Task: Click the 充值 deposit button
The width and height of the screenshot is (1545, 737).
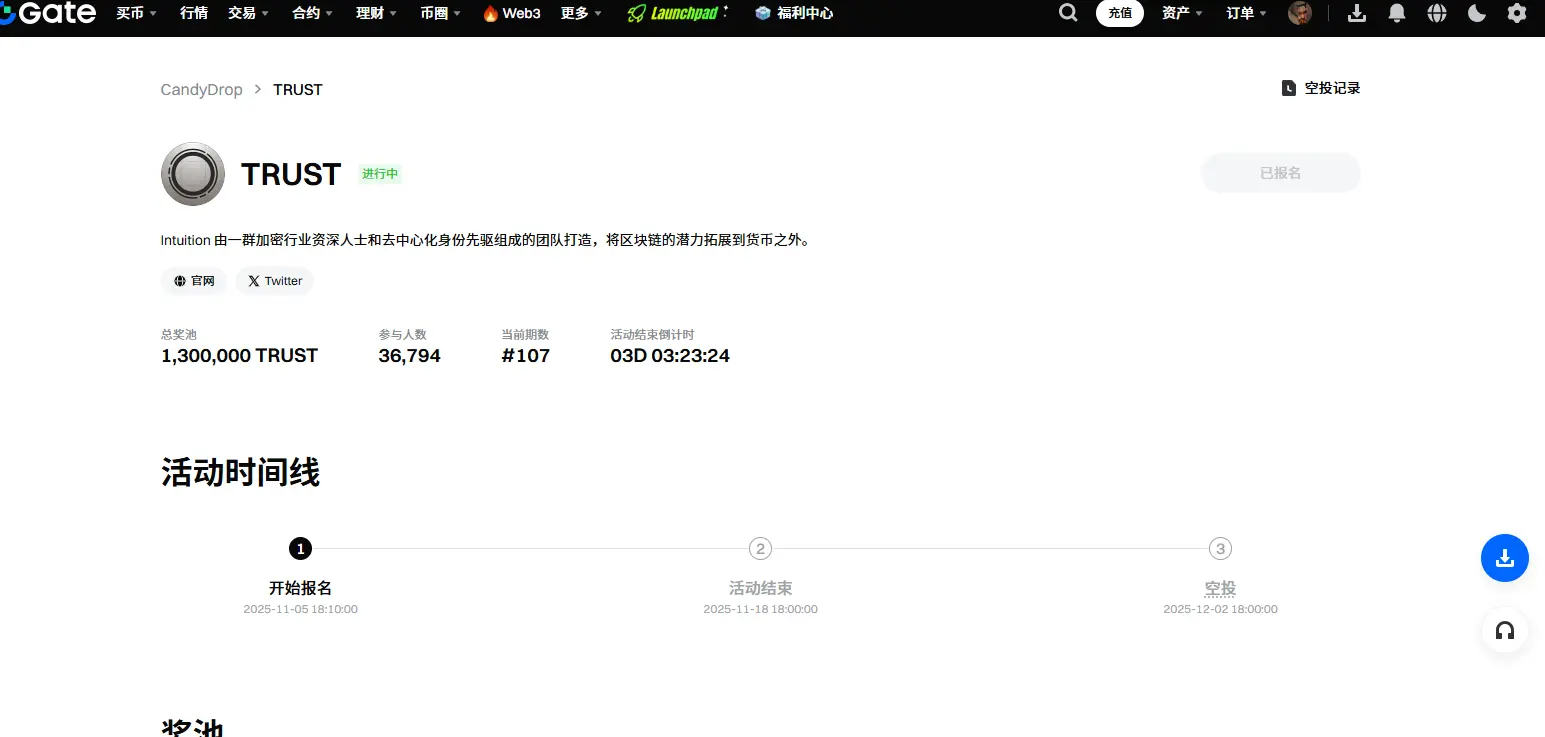Action: tap(1120, 13)
